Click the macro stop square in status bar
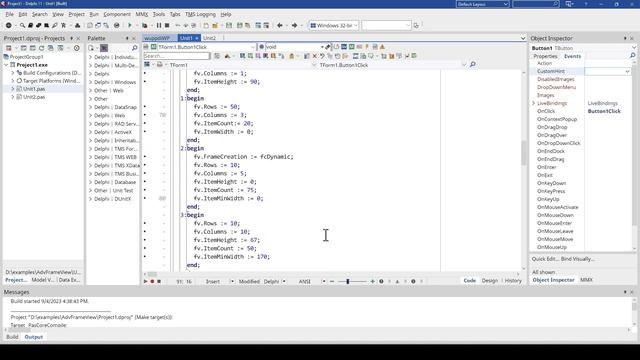The image size is (640, 360). (x=159, y=281)
